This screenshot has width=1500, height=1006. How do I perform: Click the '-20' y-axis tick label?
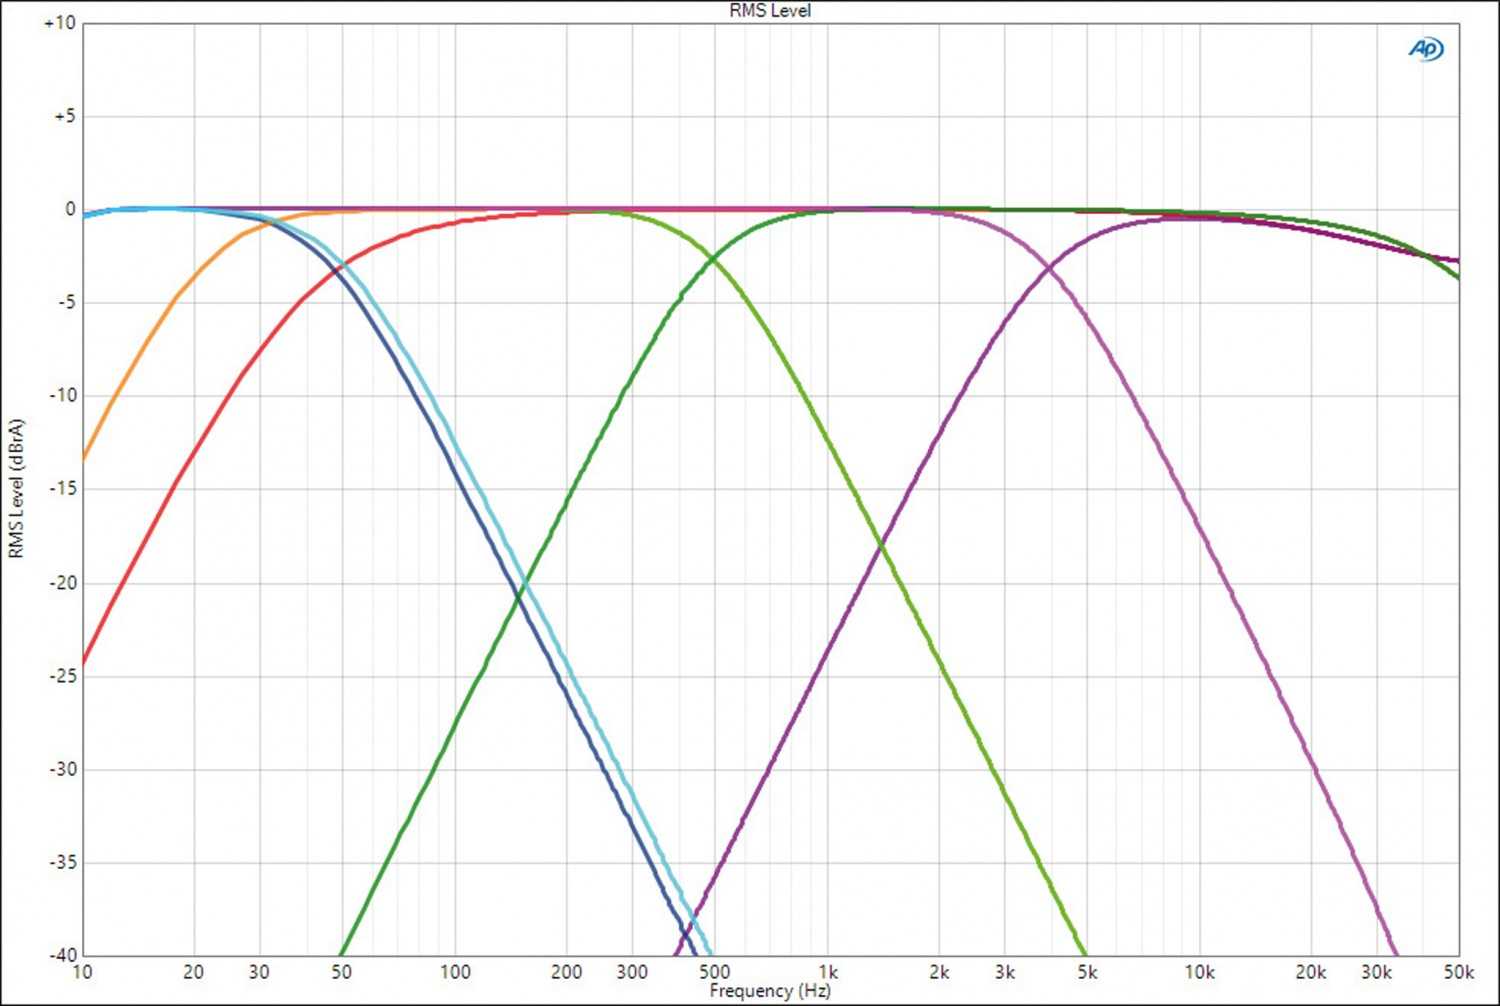click(x=61, y=582)
